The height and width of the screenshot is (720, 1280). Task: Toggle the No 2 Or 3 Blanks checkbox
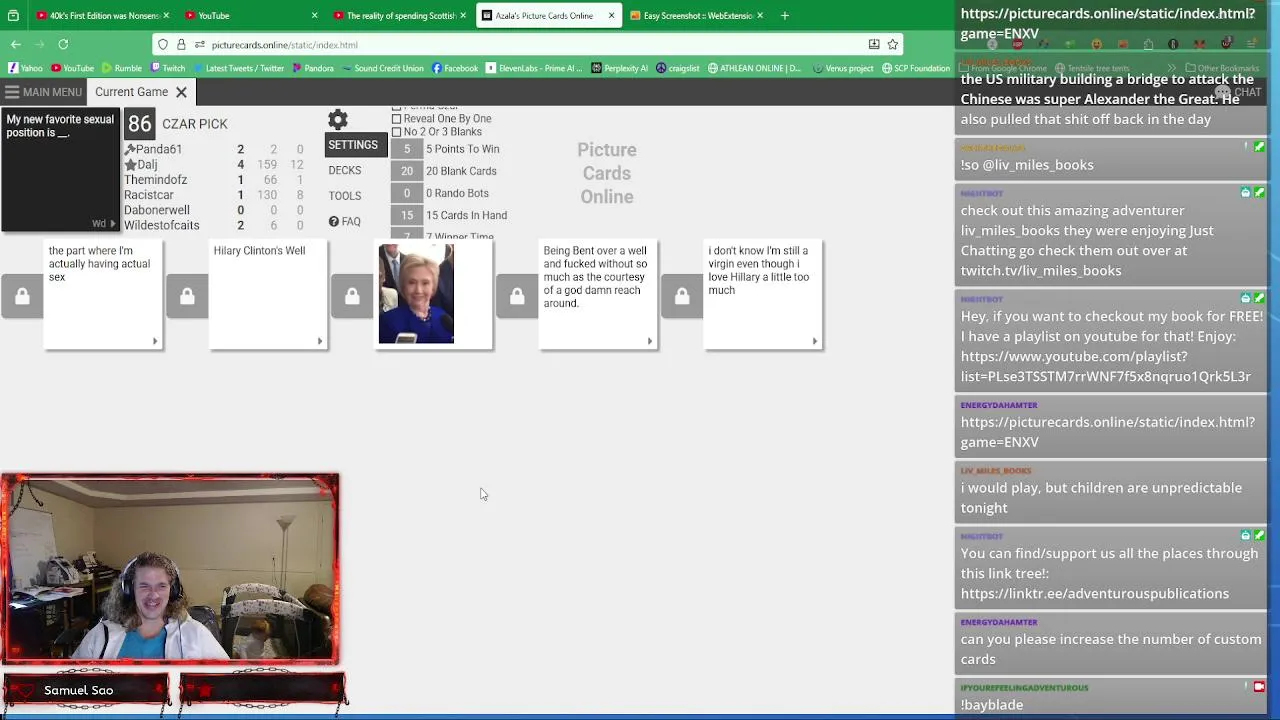pos(396,132)
